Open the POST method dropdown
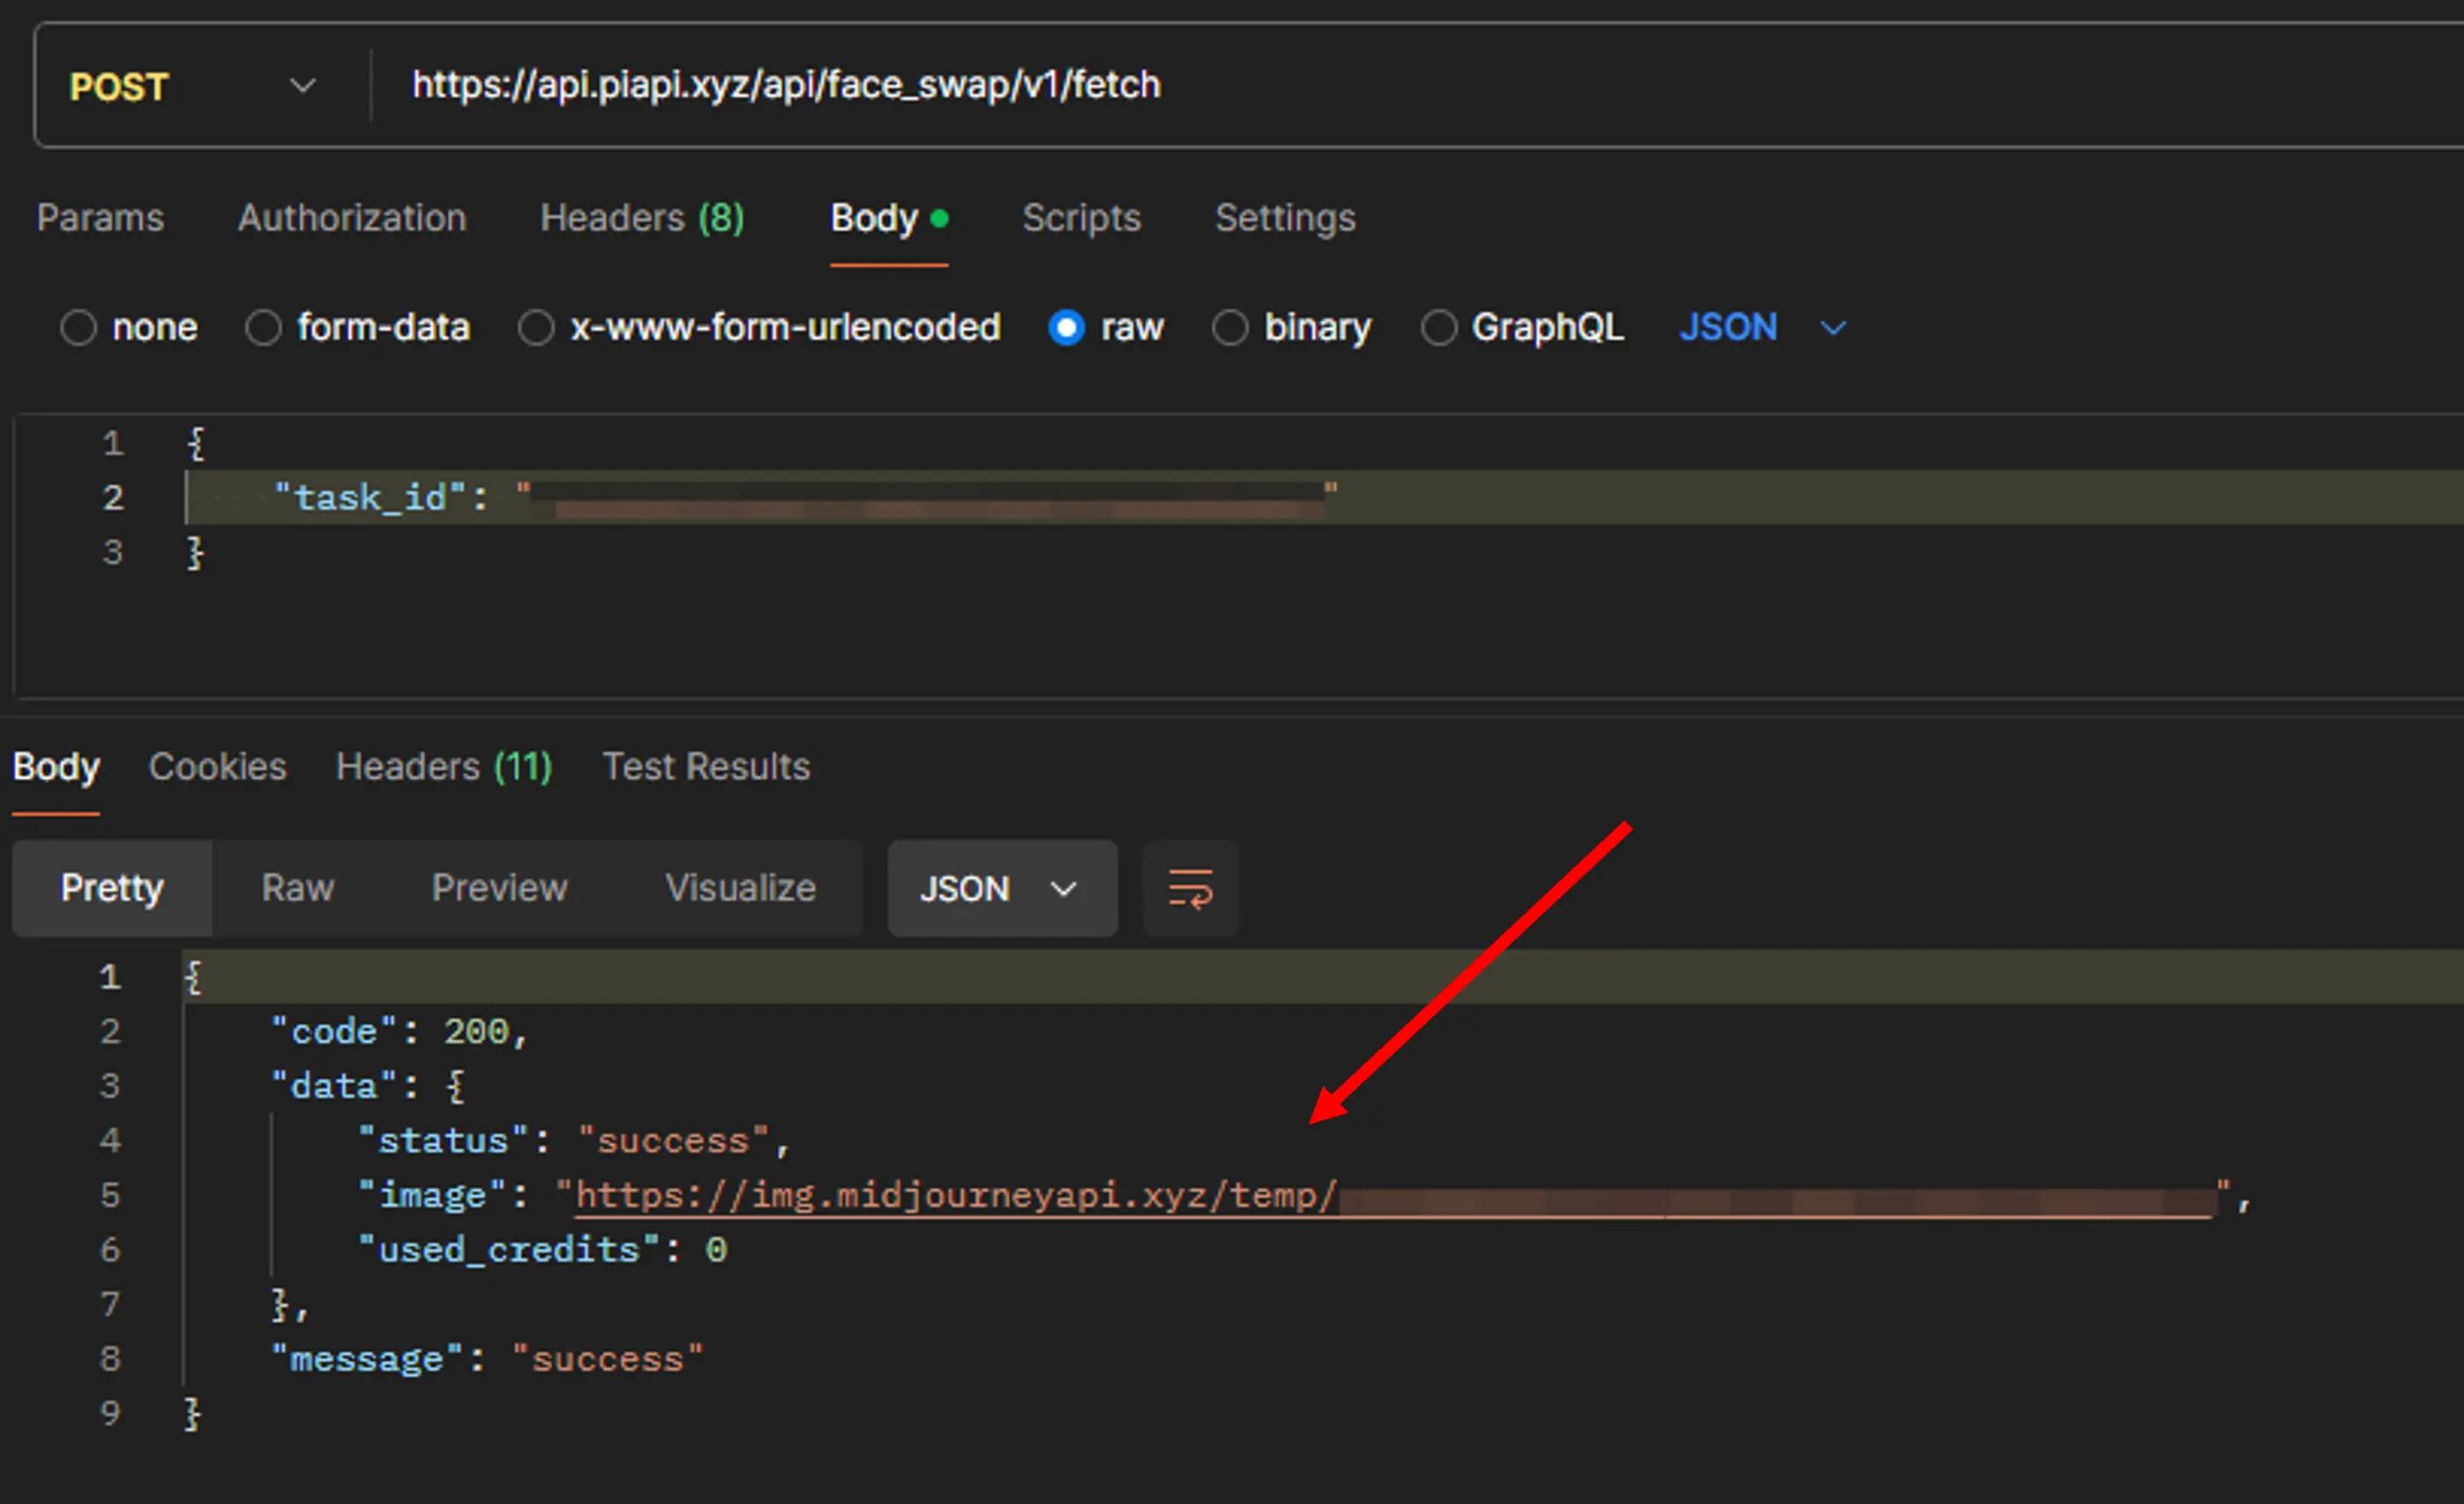The width and height of the screenshot is (2464, 1504). [x=192, y=86]
